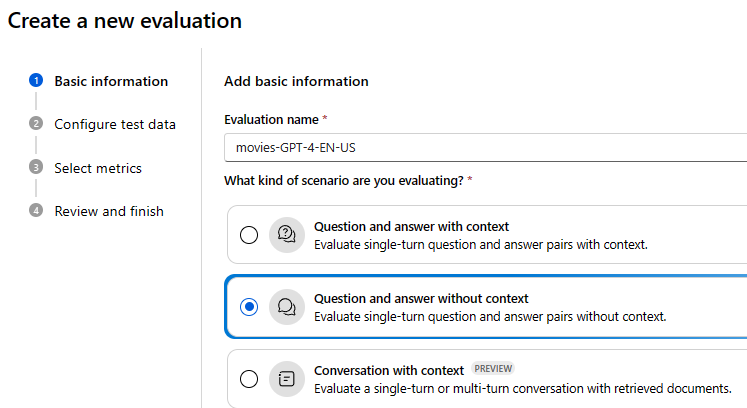This screenshot has width=747, height=408.
Task: Select the Question and answer with context radio
Action: pos(249,235)
